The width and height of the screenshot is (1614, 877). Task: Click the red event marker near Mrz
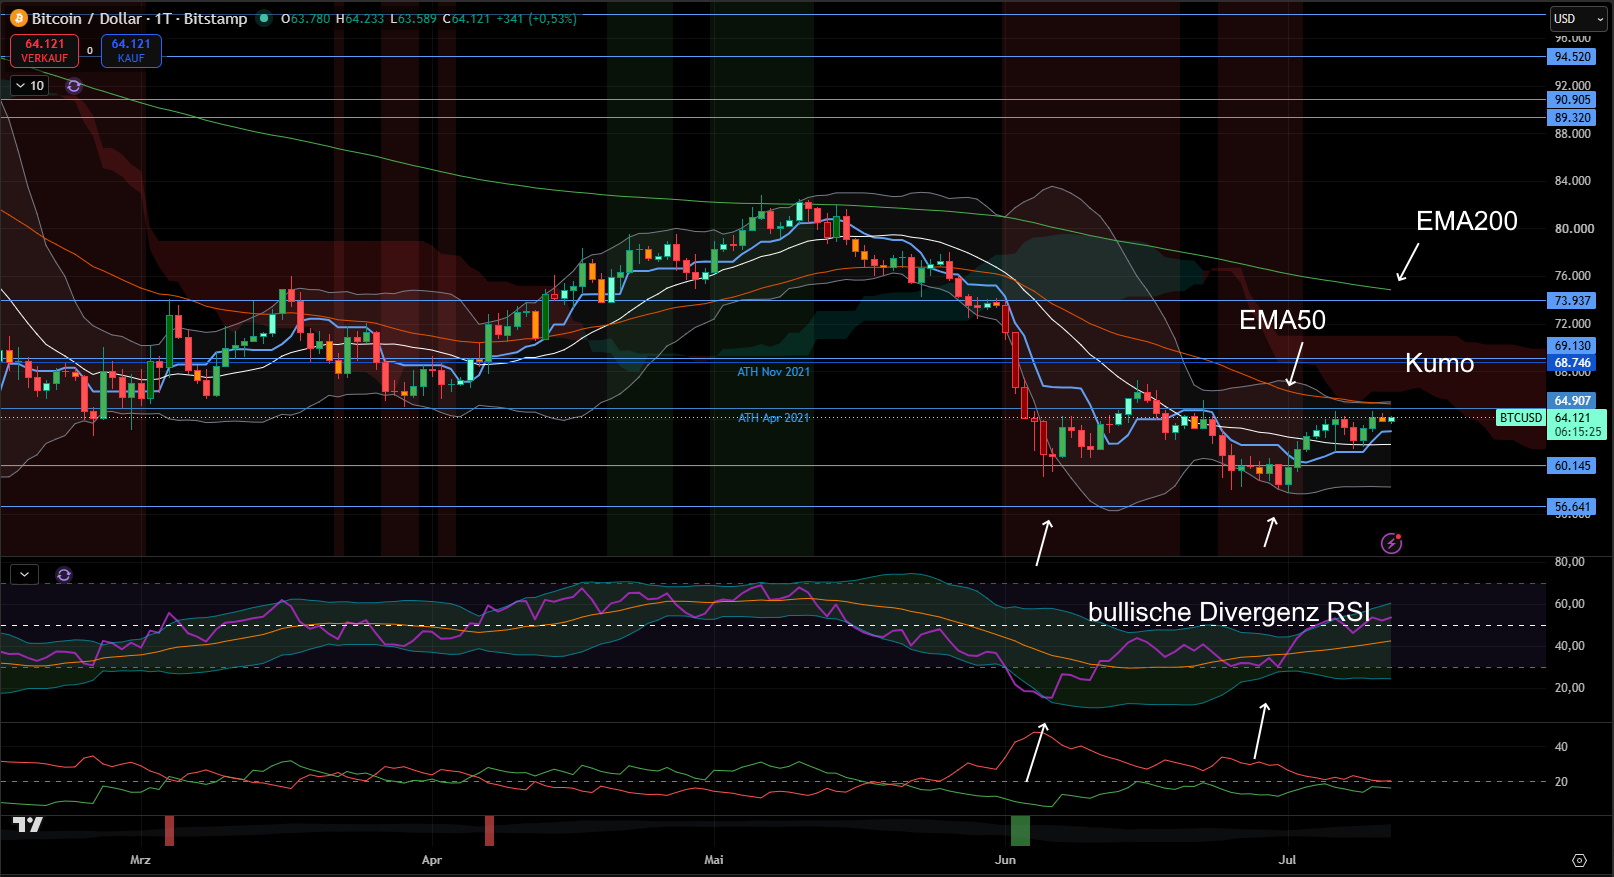170,830
